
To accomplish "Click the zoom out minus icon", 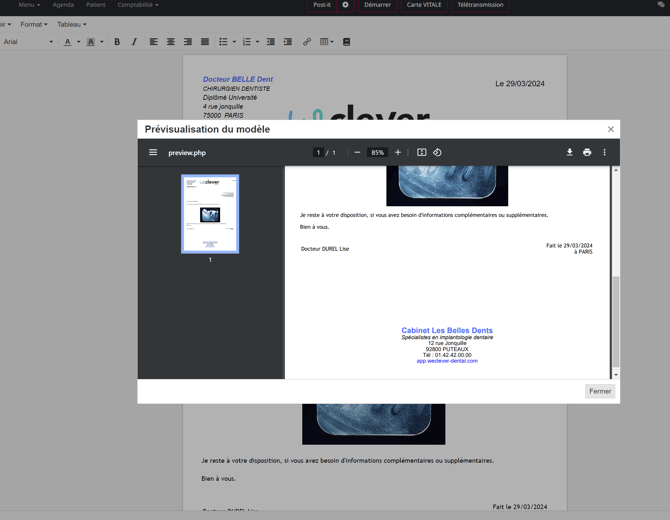I will pos(357,153).
